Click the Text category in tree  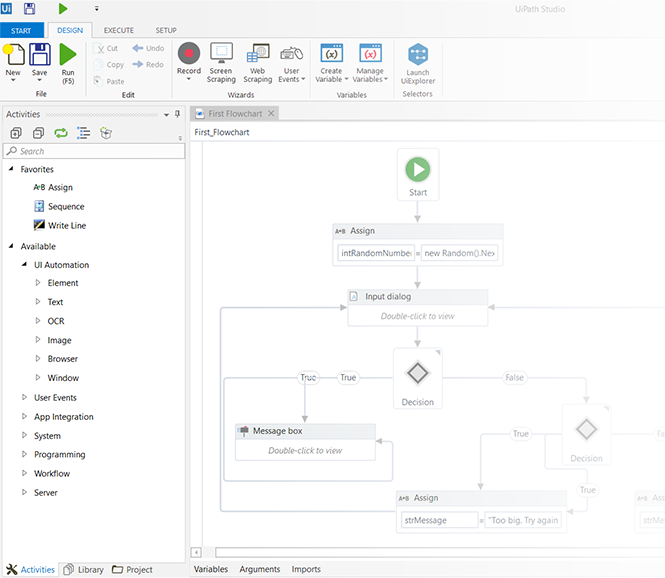pos(55,302)
